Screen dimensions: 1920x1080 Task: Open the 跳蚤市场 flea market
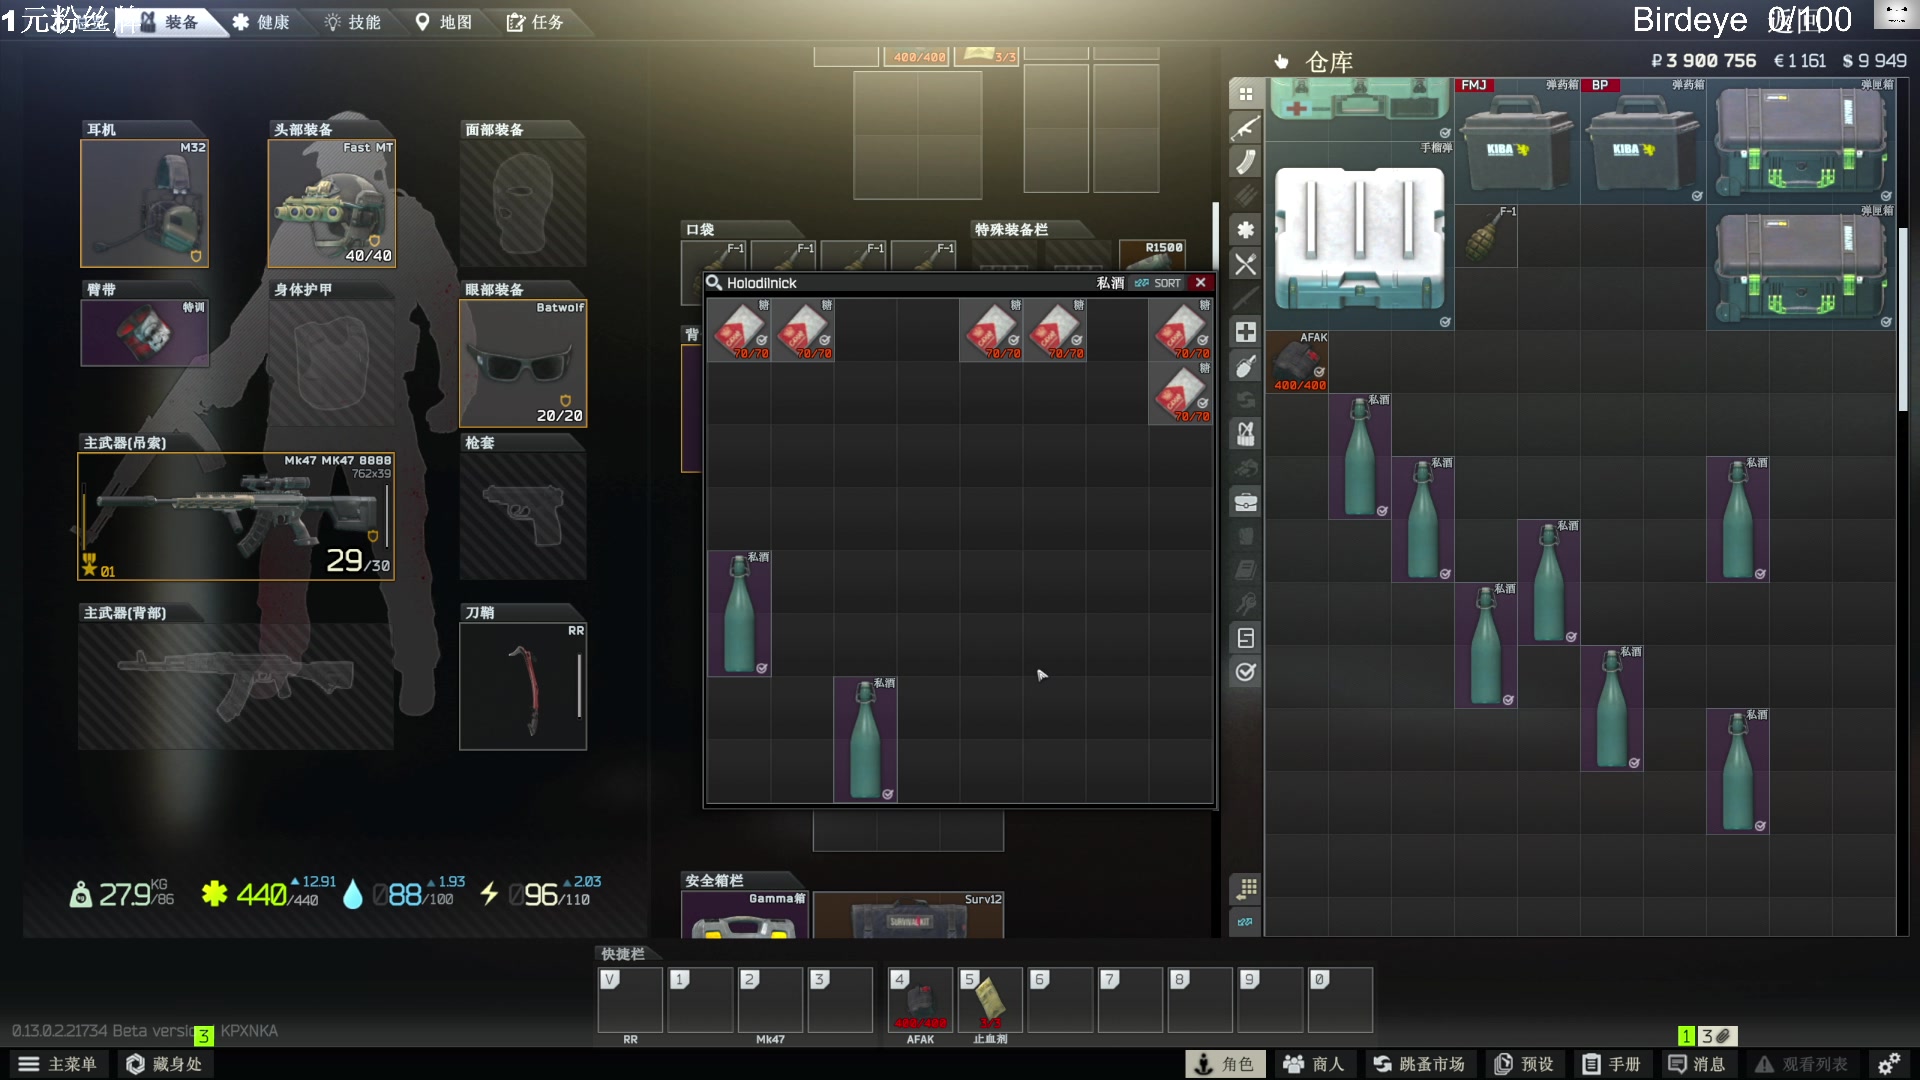1419,1064
